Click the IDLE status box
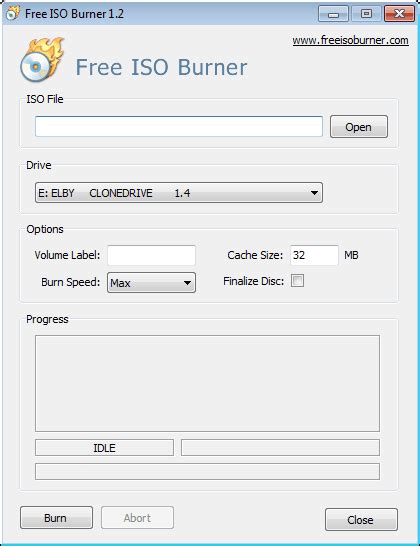The height and width of the screenshot is (546, 420). coord(104,447)
